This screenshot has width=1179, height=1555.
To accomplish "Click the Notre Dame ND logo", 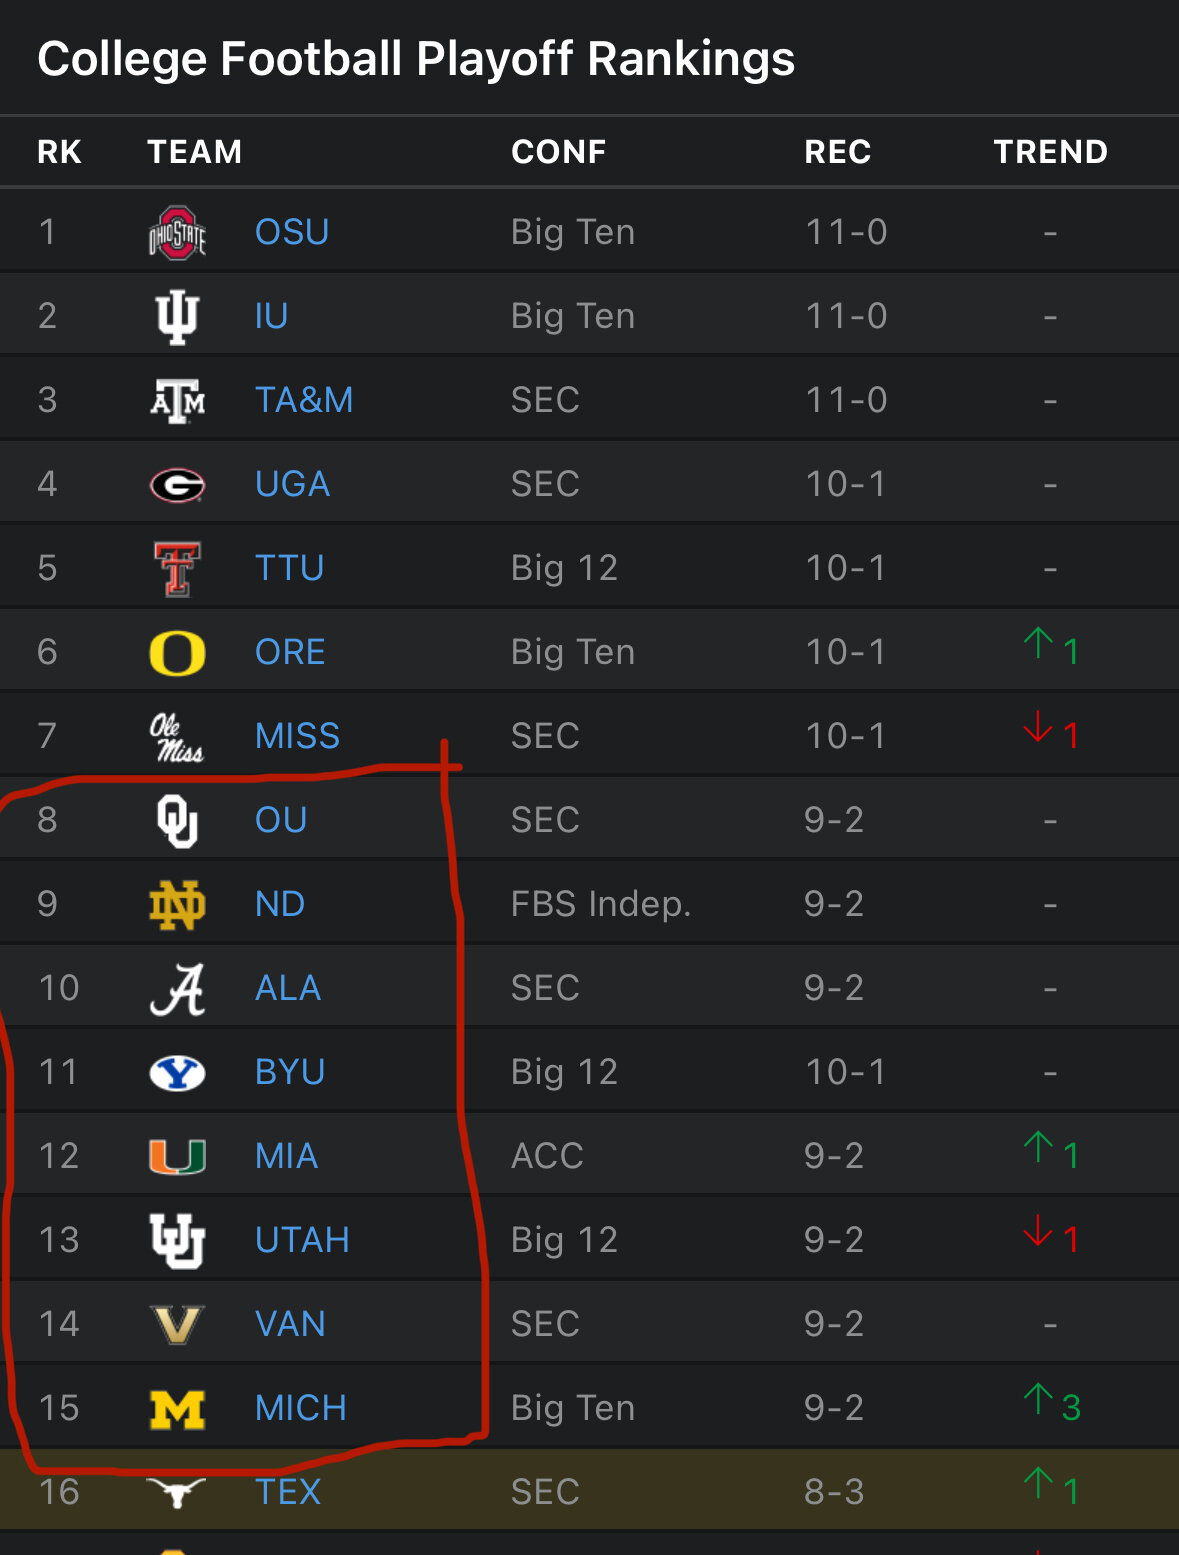I will pyautogui.click(x=177, y=905).
